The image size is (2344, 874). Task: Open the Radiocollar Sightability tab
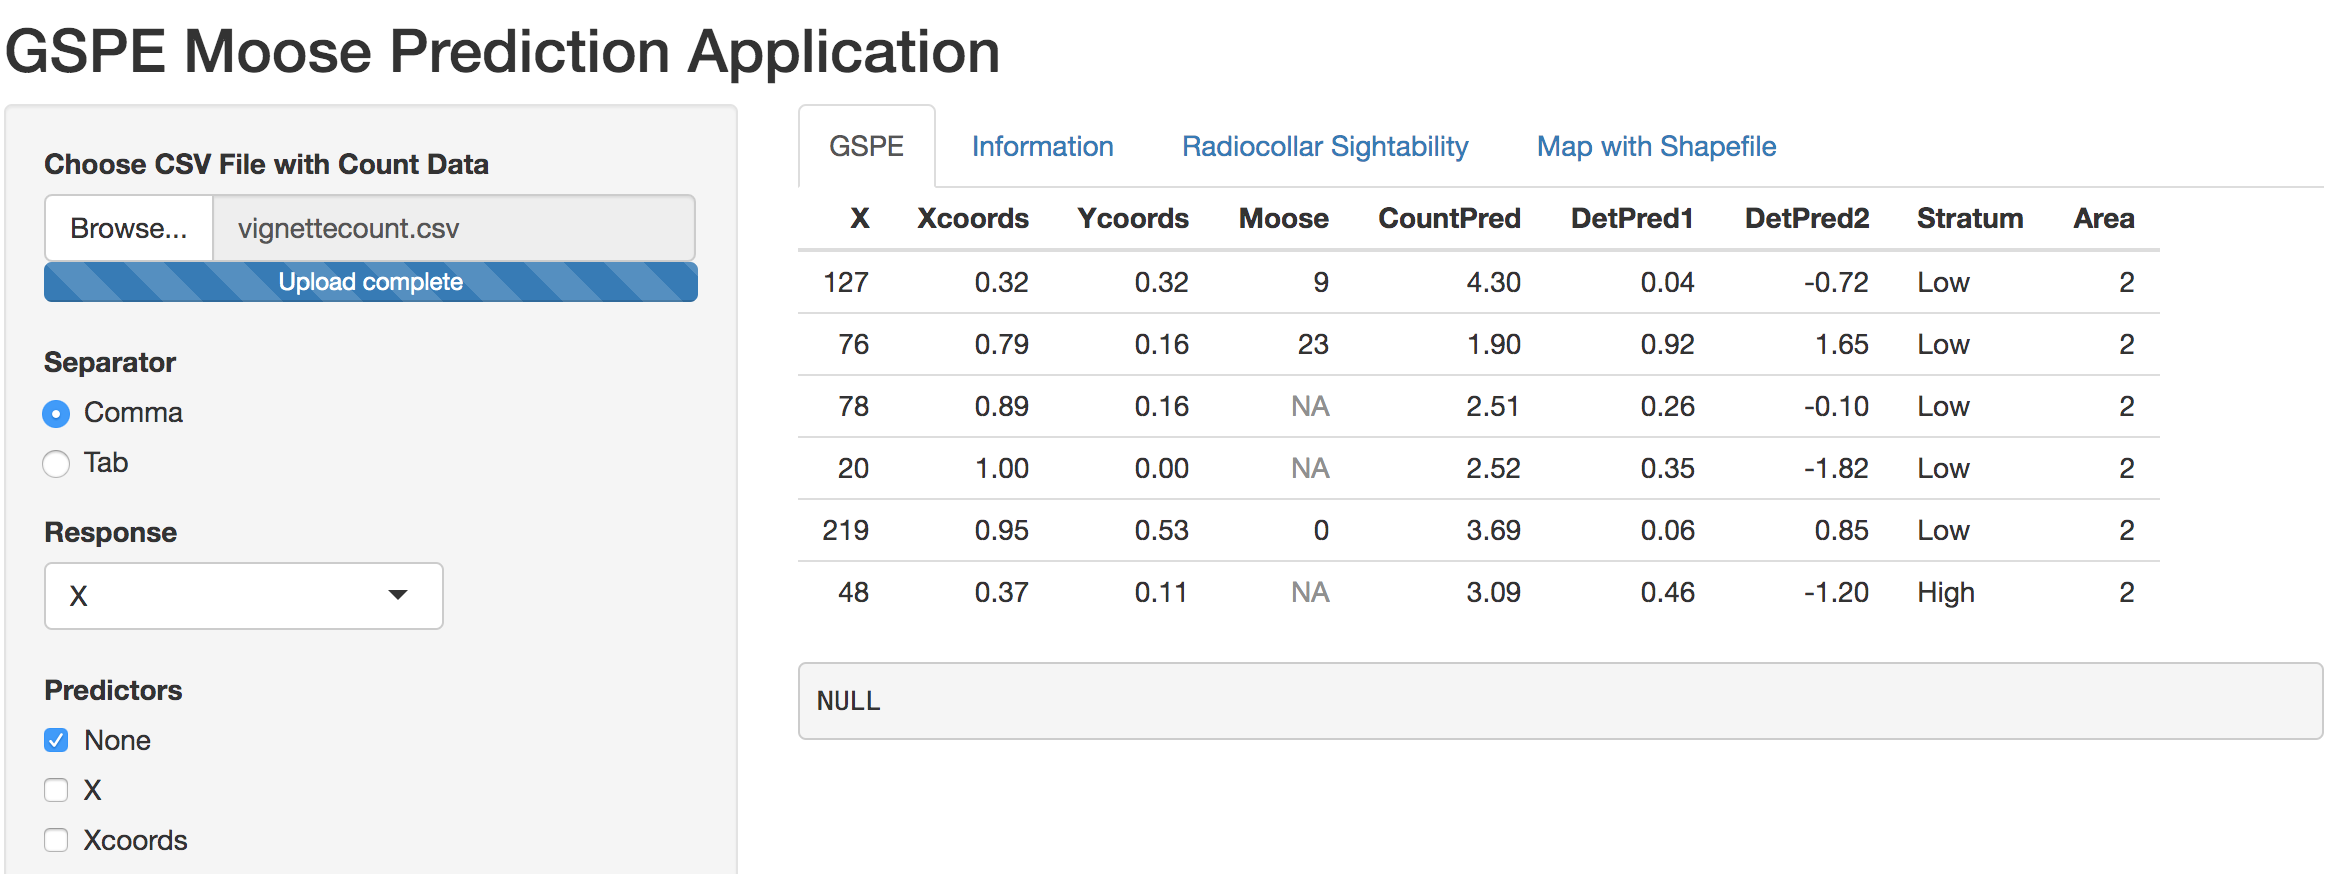click(x=1325, y=146)
